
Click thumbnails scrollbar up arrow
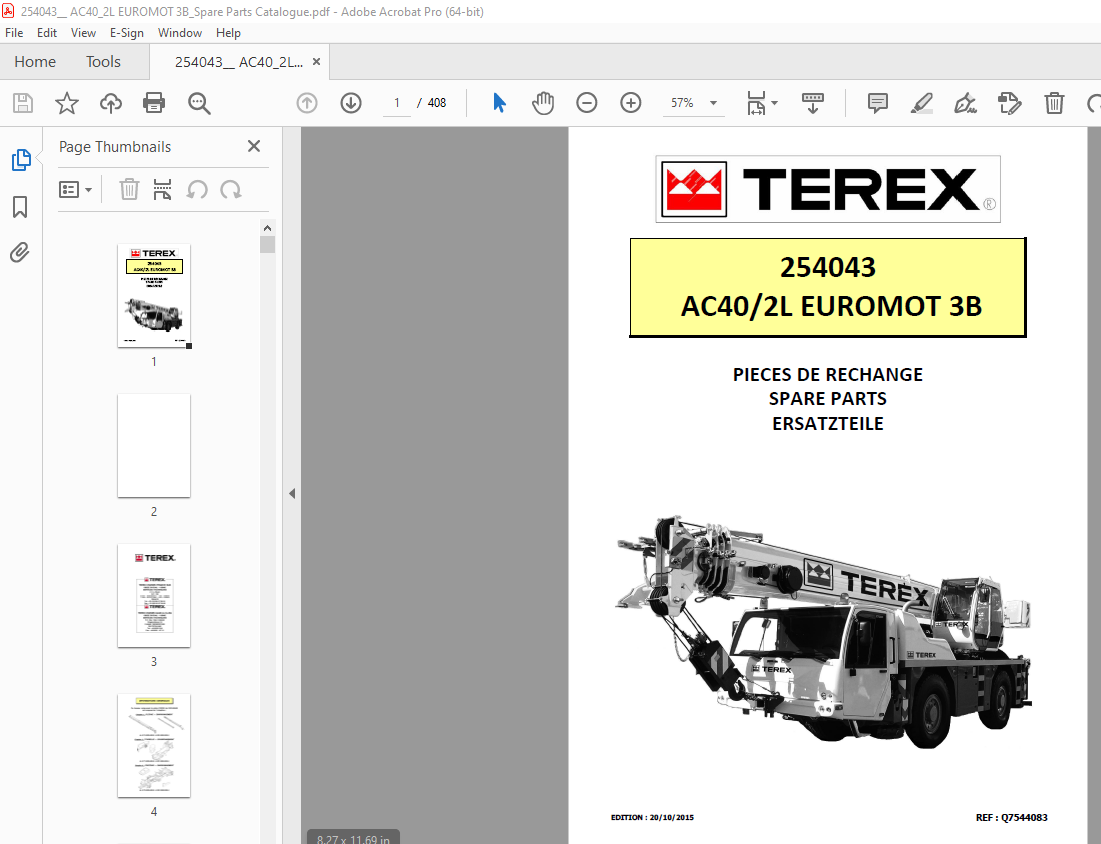pyautogui.click(x=267, y=228)
